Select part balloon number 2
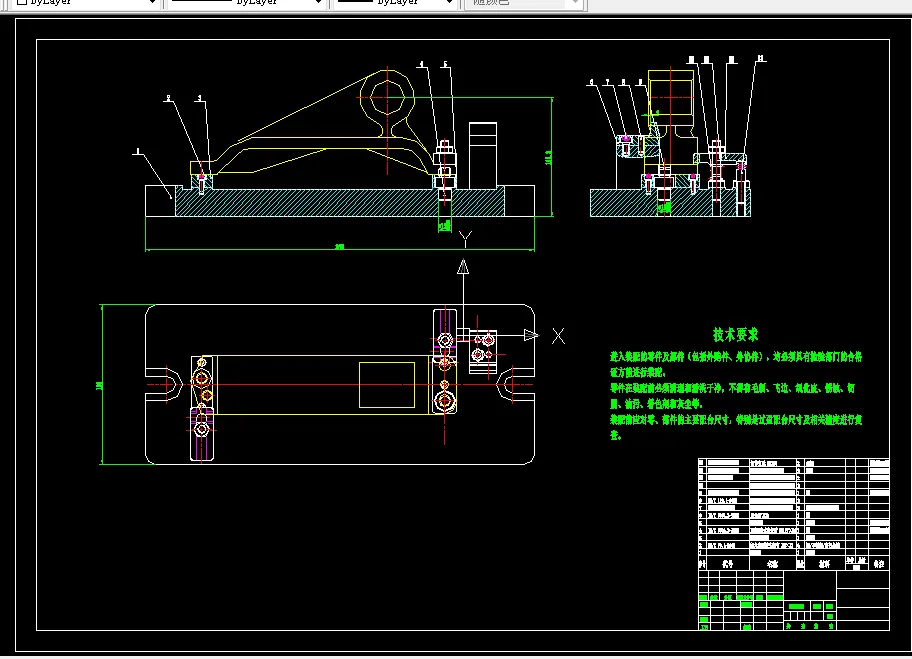The width and height of the screenshot is (912, 659). click(x=169, y=98)
